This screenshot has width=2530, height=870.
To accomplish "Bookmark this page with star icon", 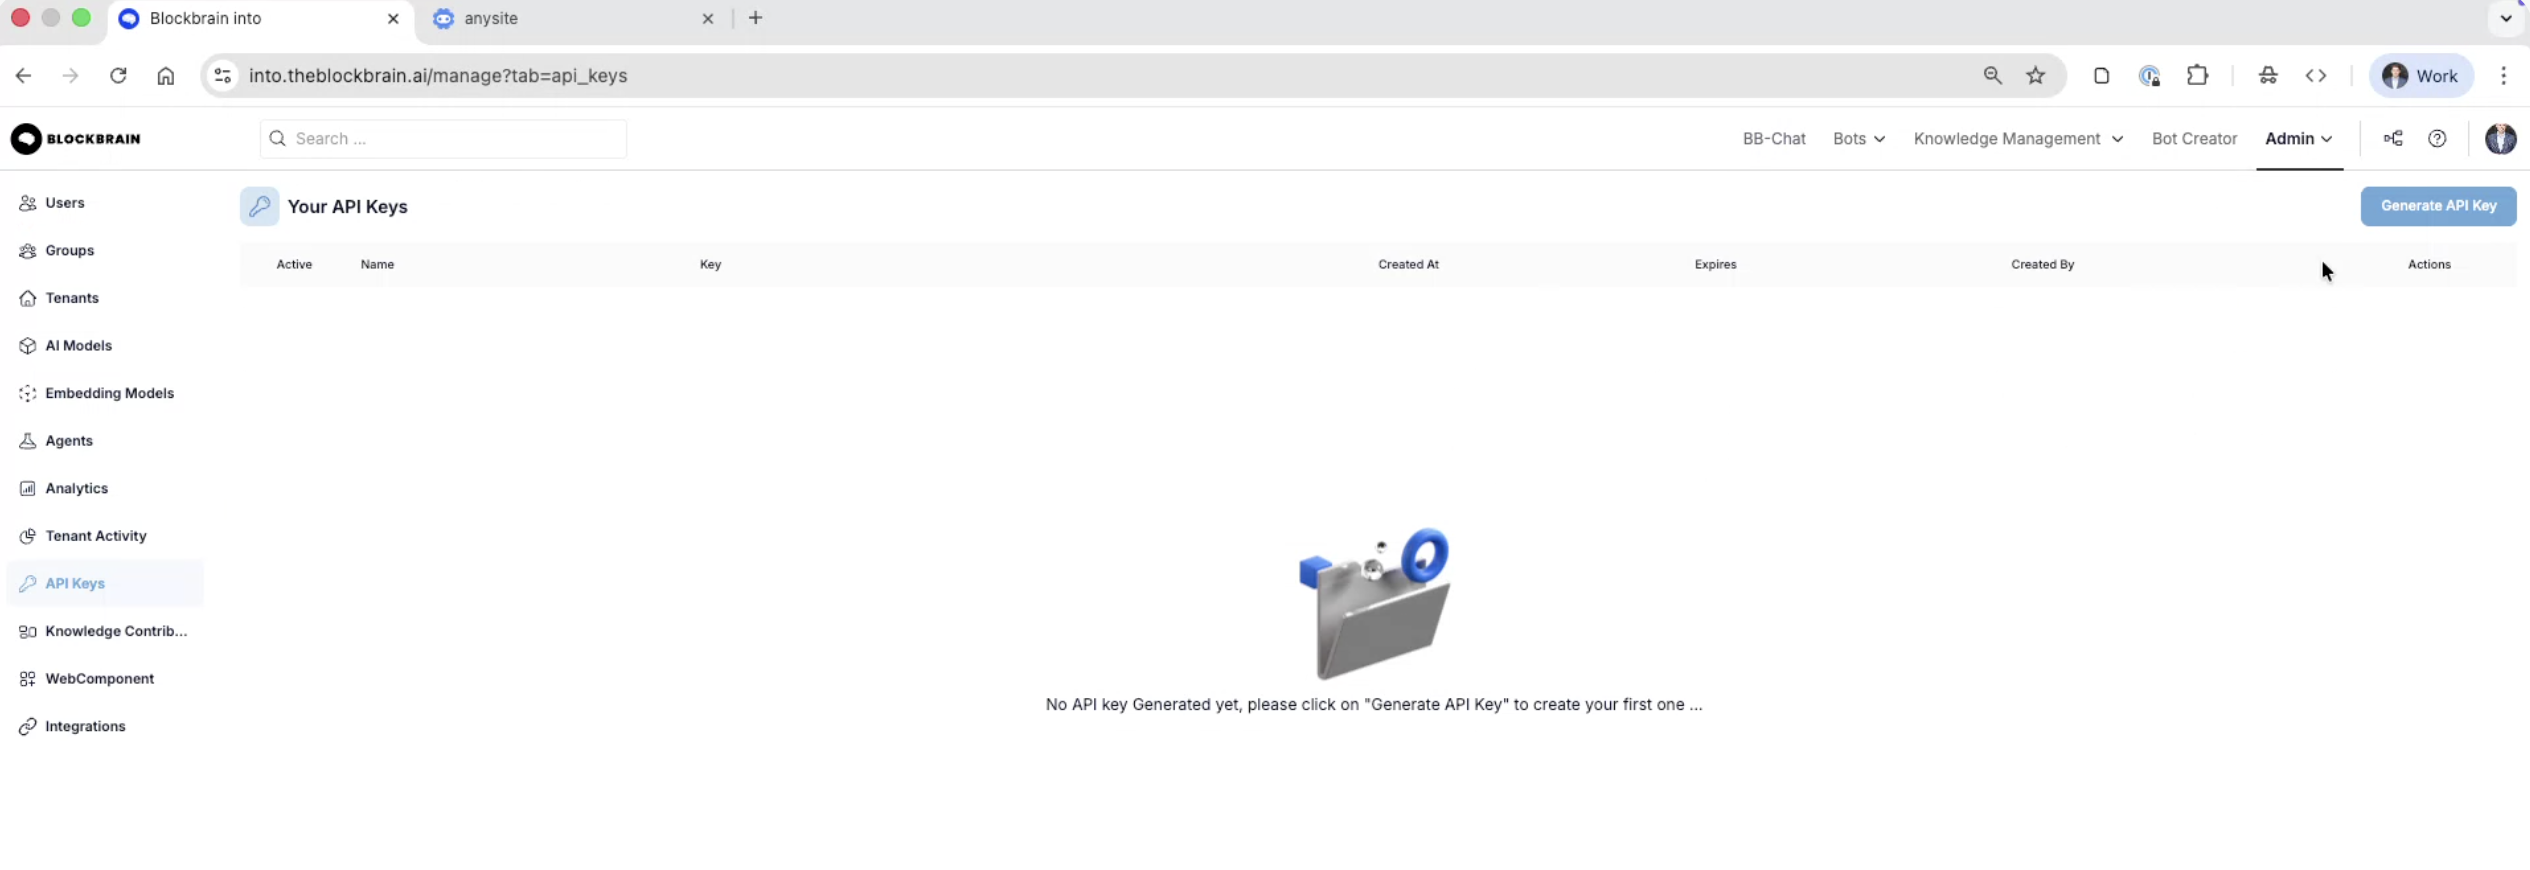I will click(x=2035, y=76).
